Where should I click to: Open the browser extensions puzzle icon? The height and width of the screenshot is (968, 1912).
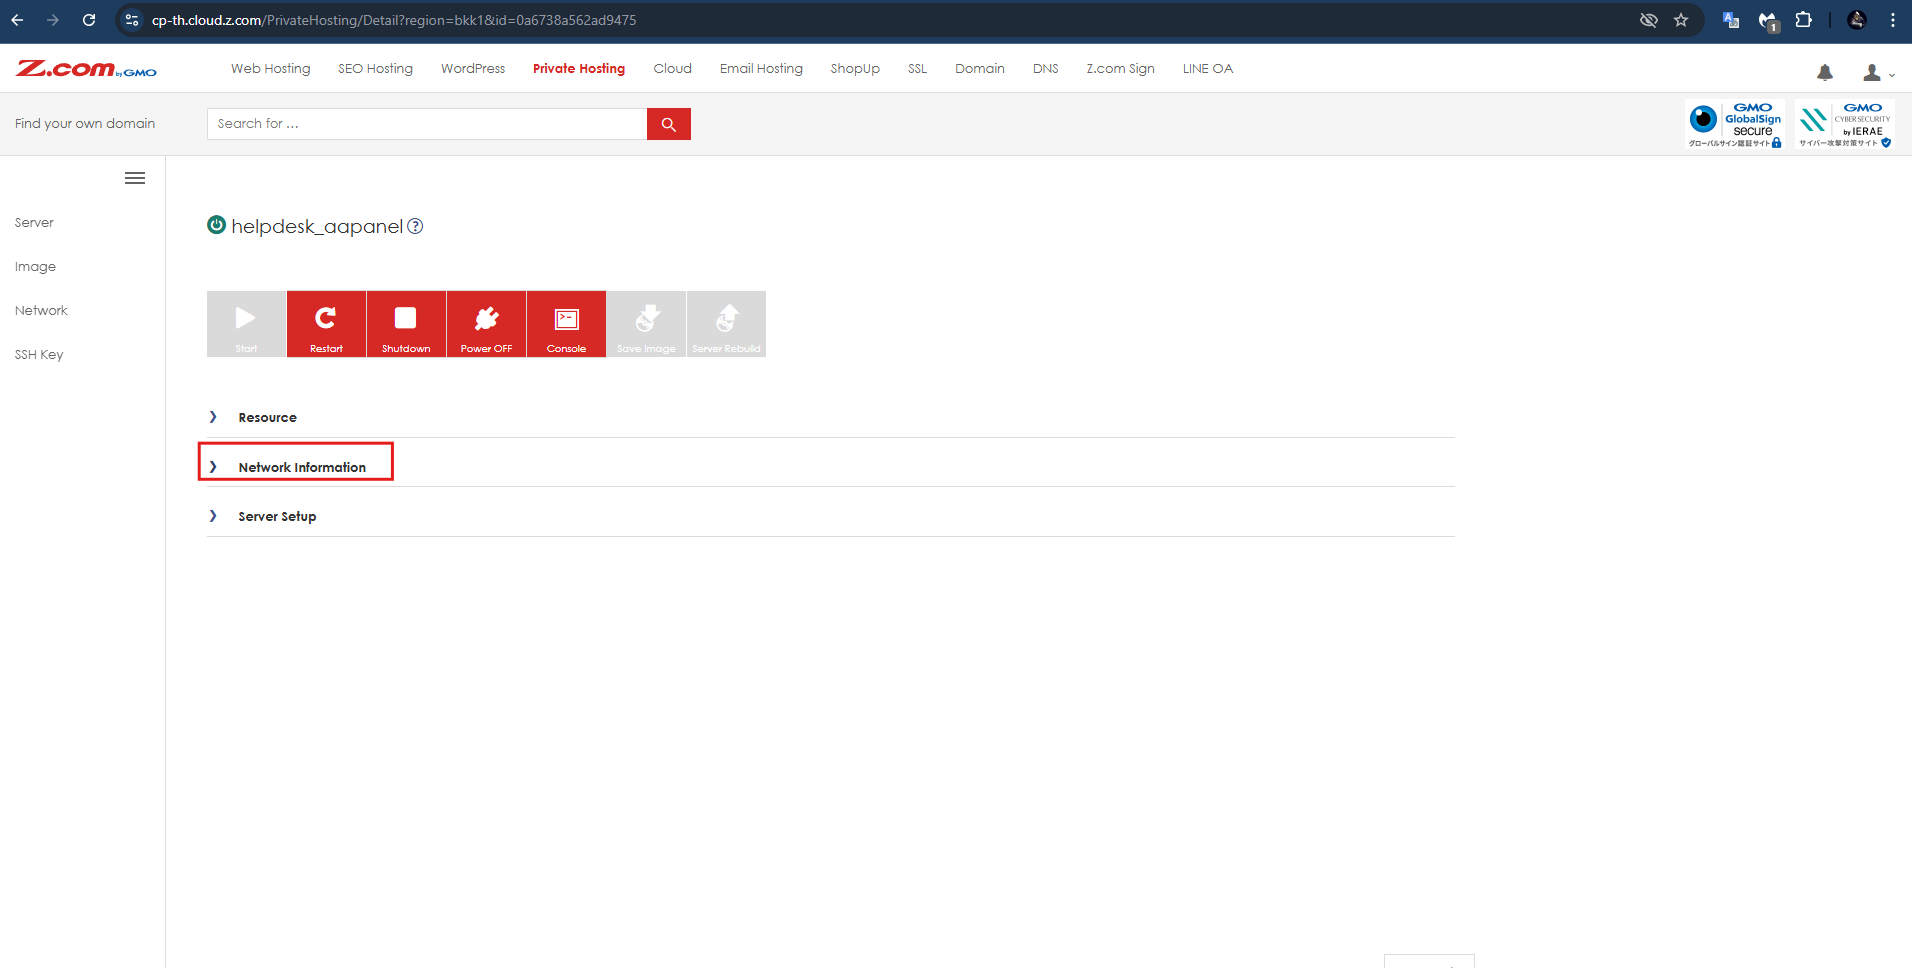1803,20
